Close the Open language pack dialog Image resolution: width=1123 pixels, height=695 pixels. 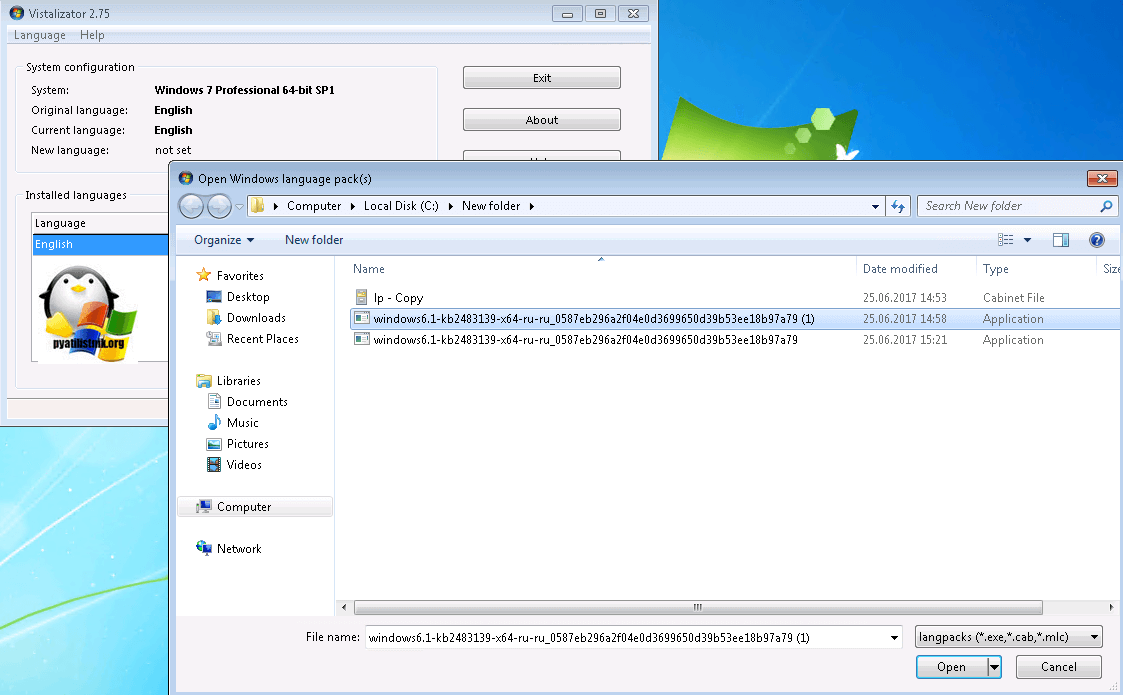[1102, 178]
